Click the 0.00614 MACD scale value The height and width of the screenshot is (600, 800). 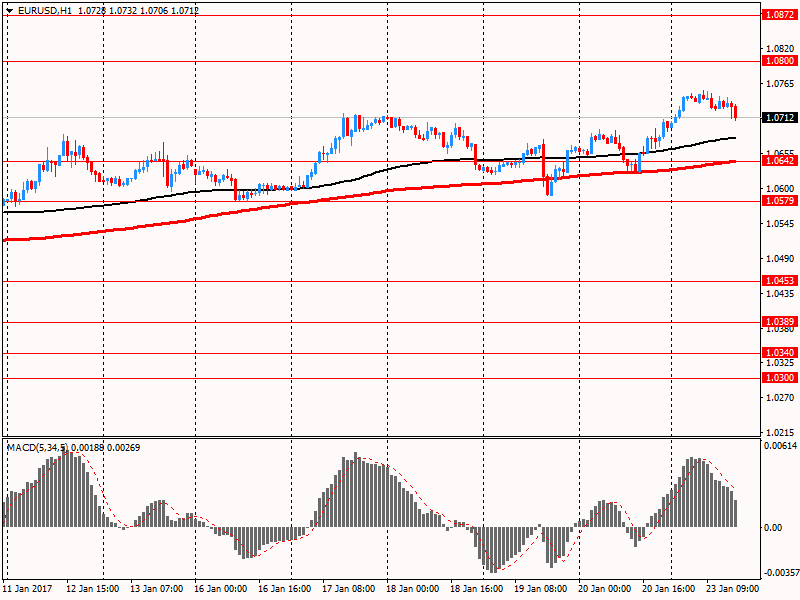point(781,446)
